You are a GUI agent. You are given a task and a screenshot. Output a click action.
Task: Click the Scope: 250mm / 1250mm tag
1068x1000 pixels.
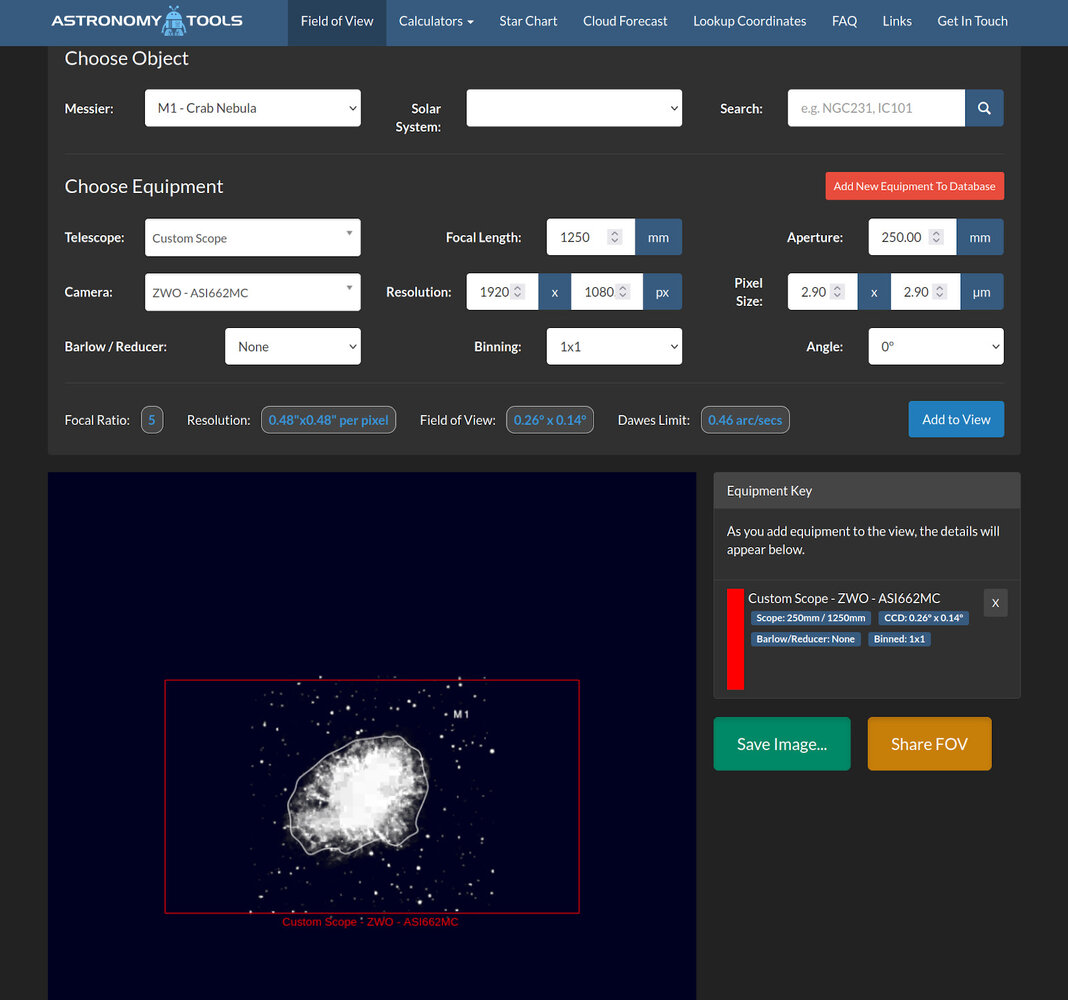point(811,618)
